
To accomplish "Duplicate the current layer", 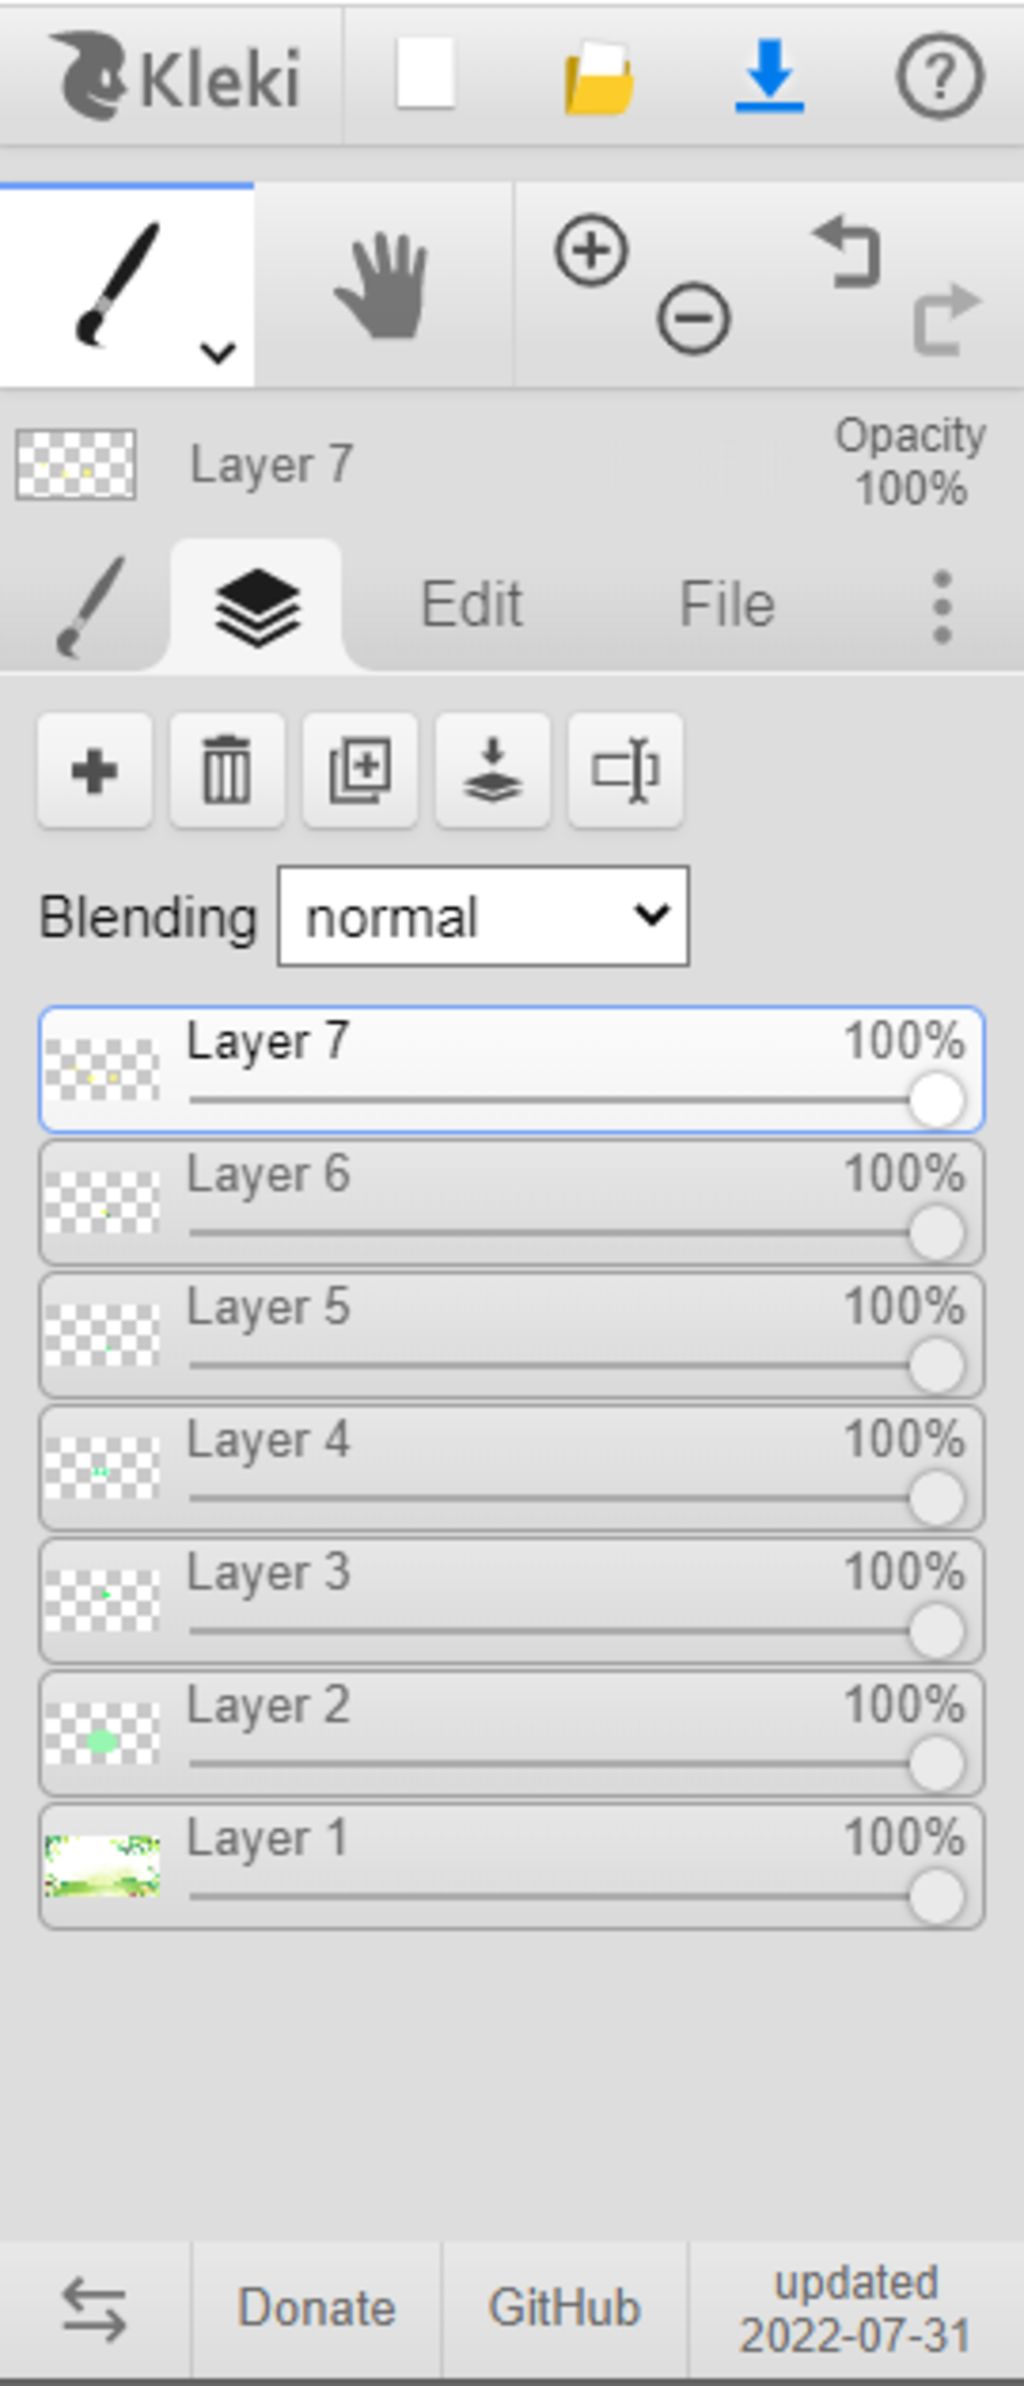I will [x=360, y=771].
